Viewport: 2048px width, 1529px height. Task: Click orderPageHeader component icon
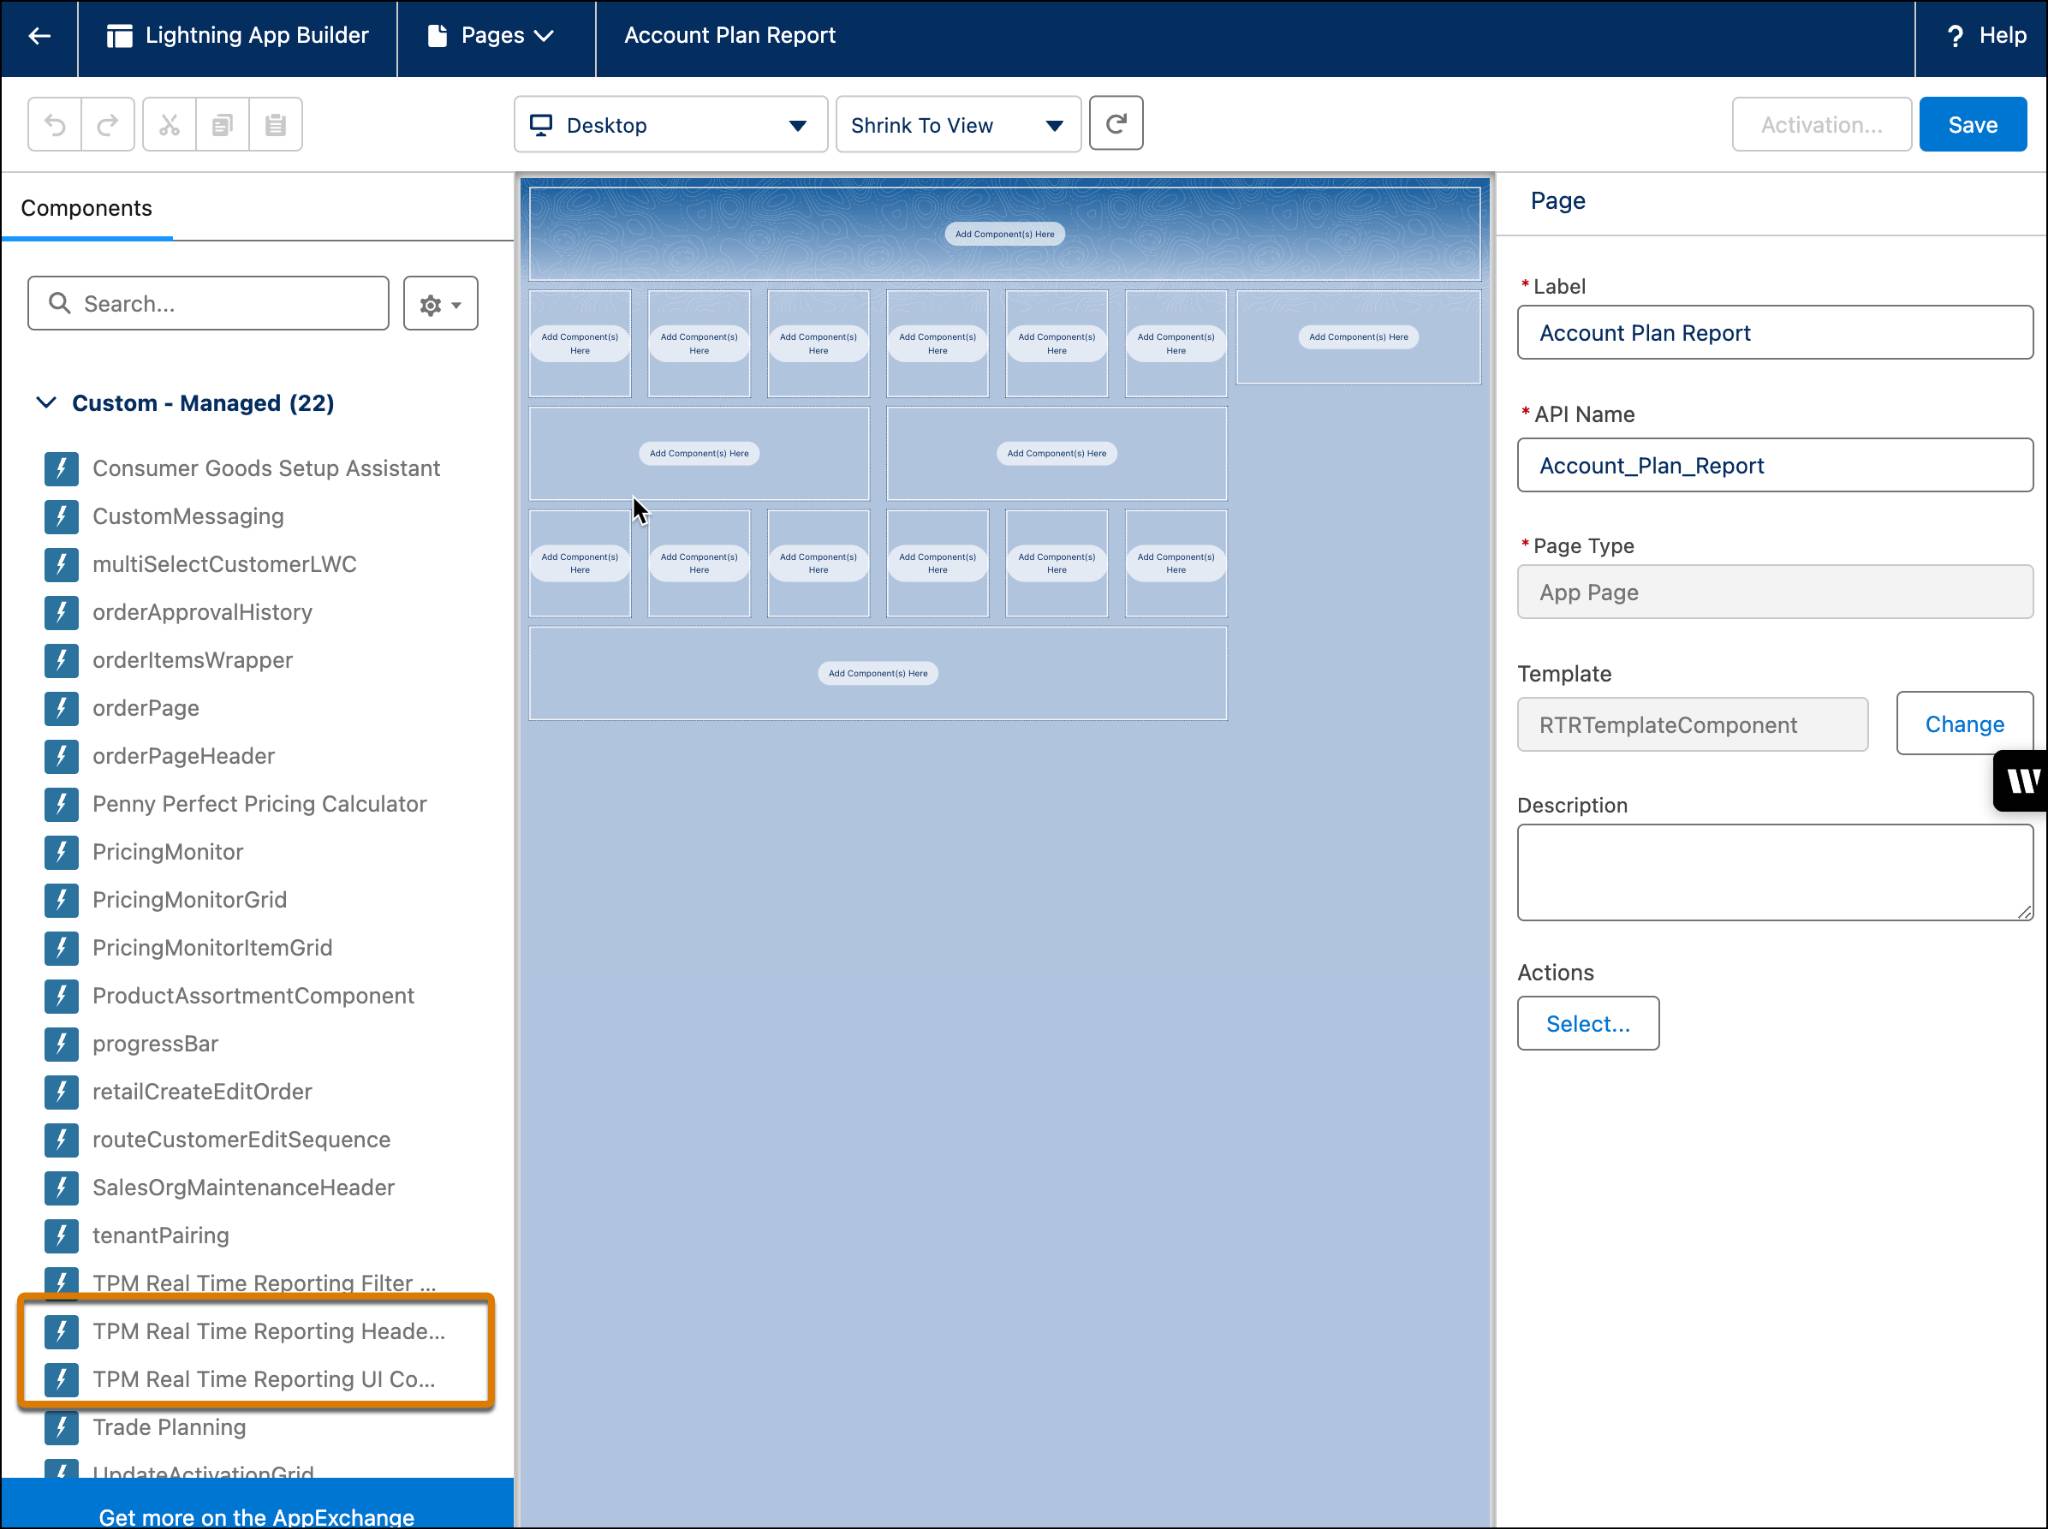pos(62,756)
